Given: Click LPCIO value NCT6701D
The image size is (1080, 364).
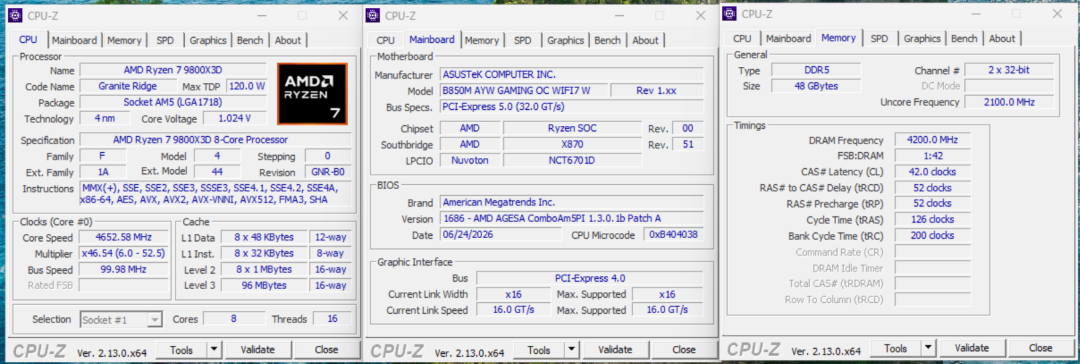Looking at the screenshot, I should pos(572,161).
